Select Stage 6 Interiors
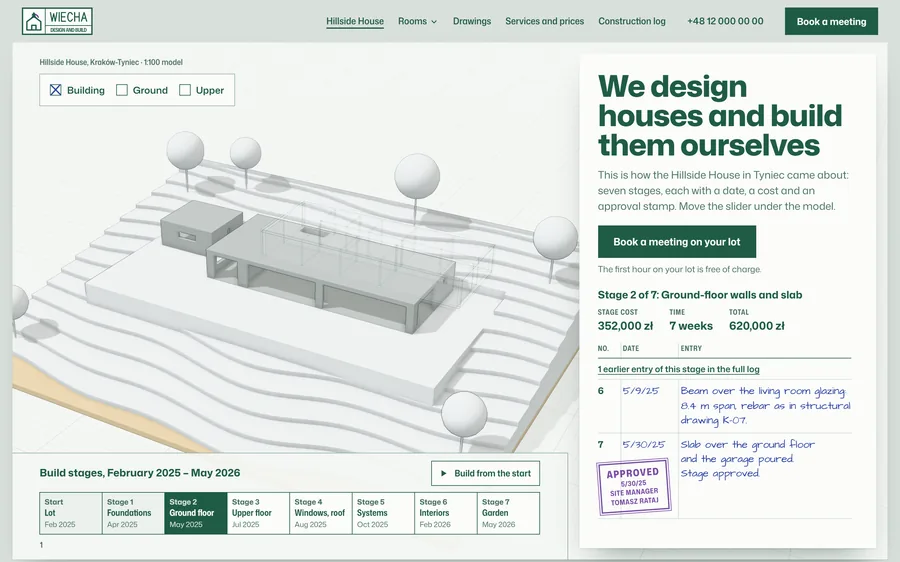This screenshot has height=562, width=900. coord(446,513)
